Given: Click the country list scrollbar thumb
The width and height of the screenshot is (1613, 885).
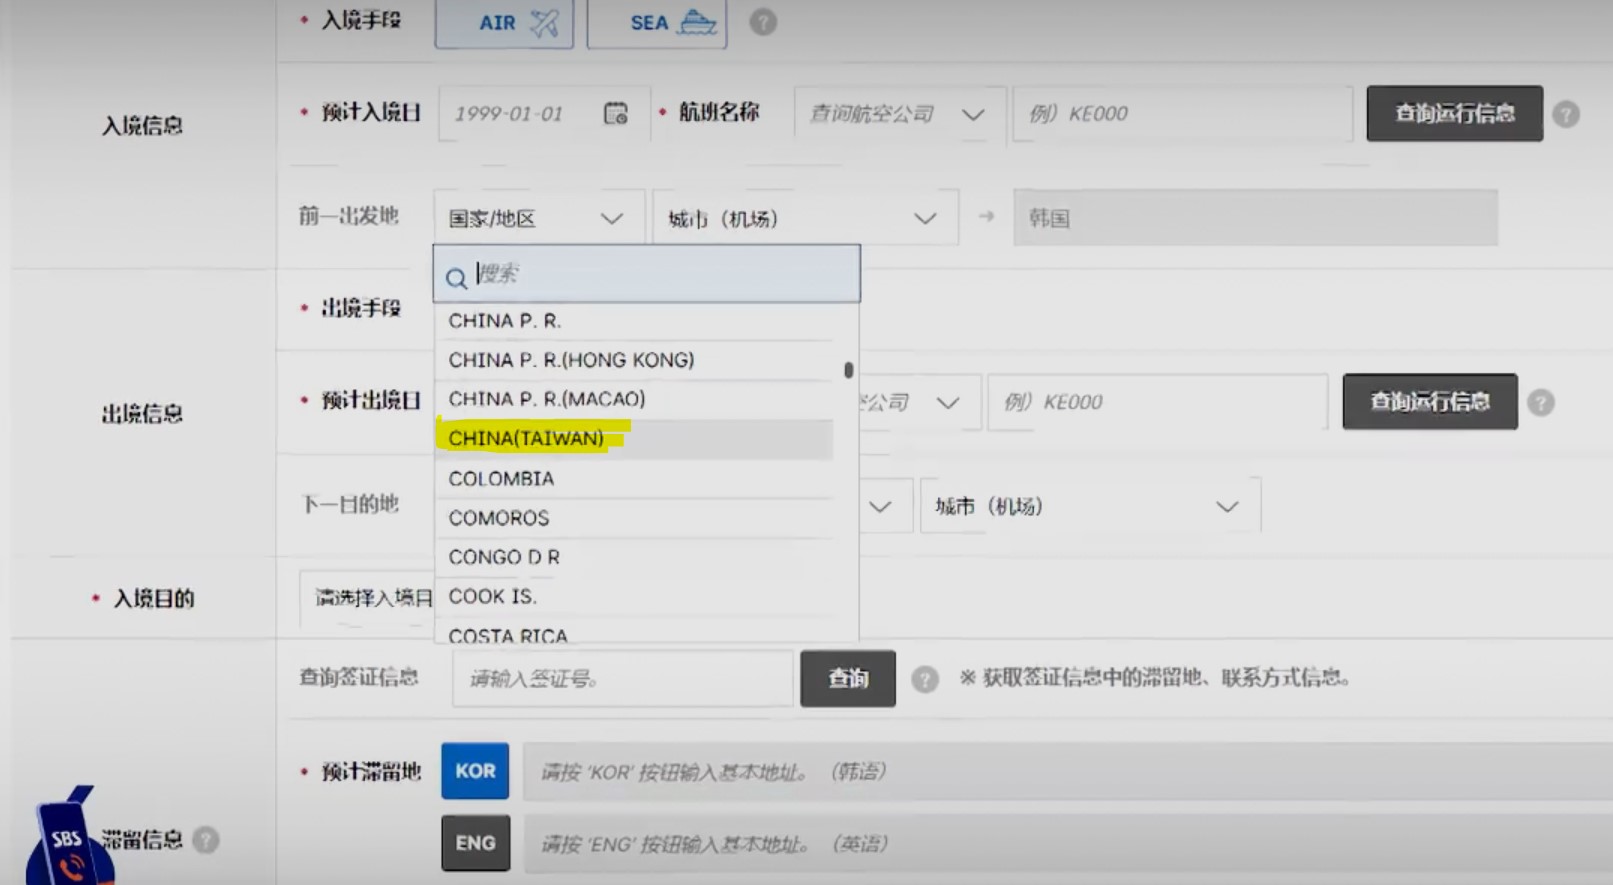Looking at the screenshot, I should coord(848,370).
